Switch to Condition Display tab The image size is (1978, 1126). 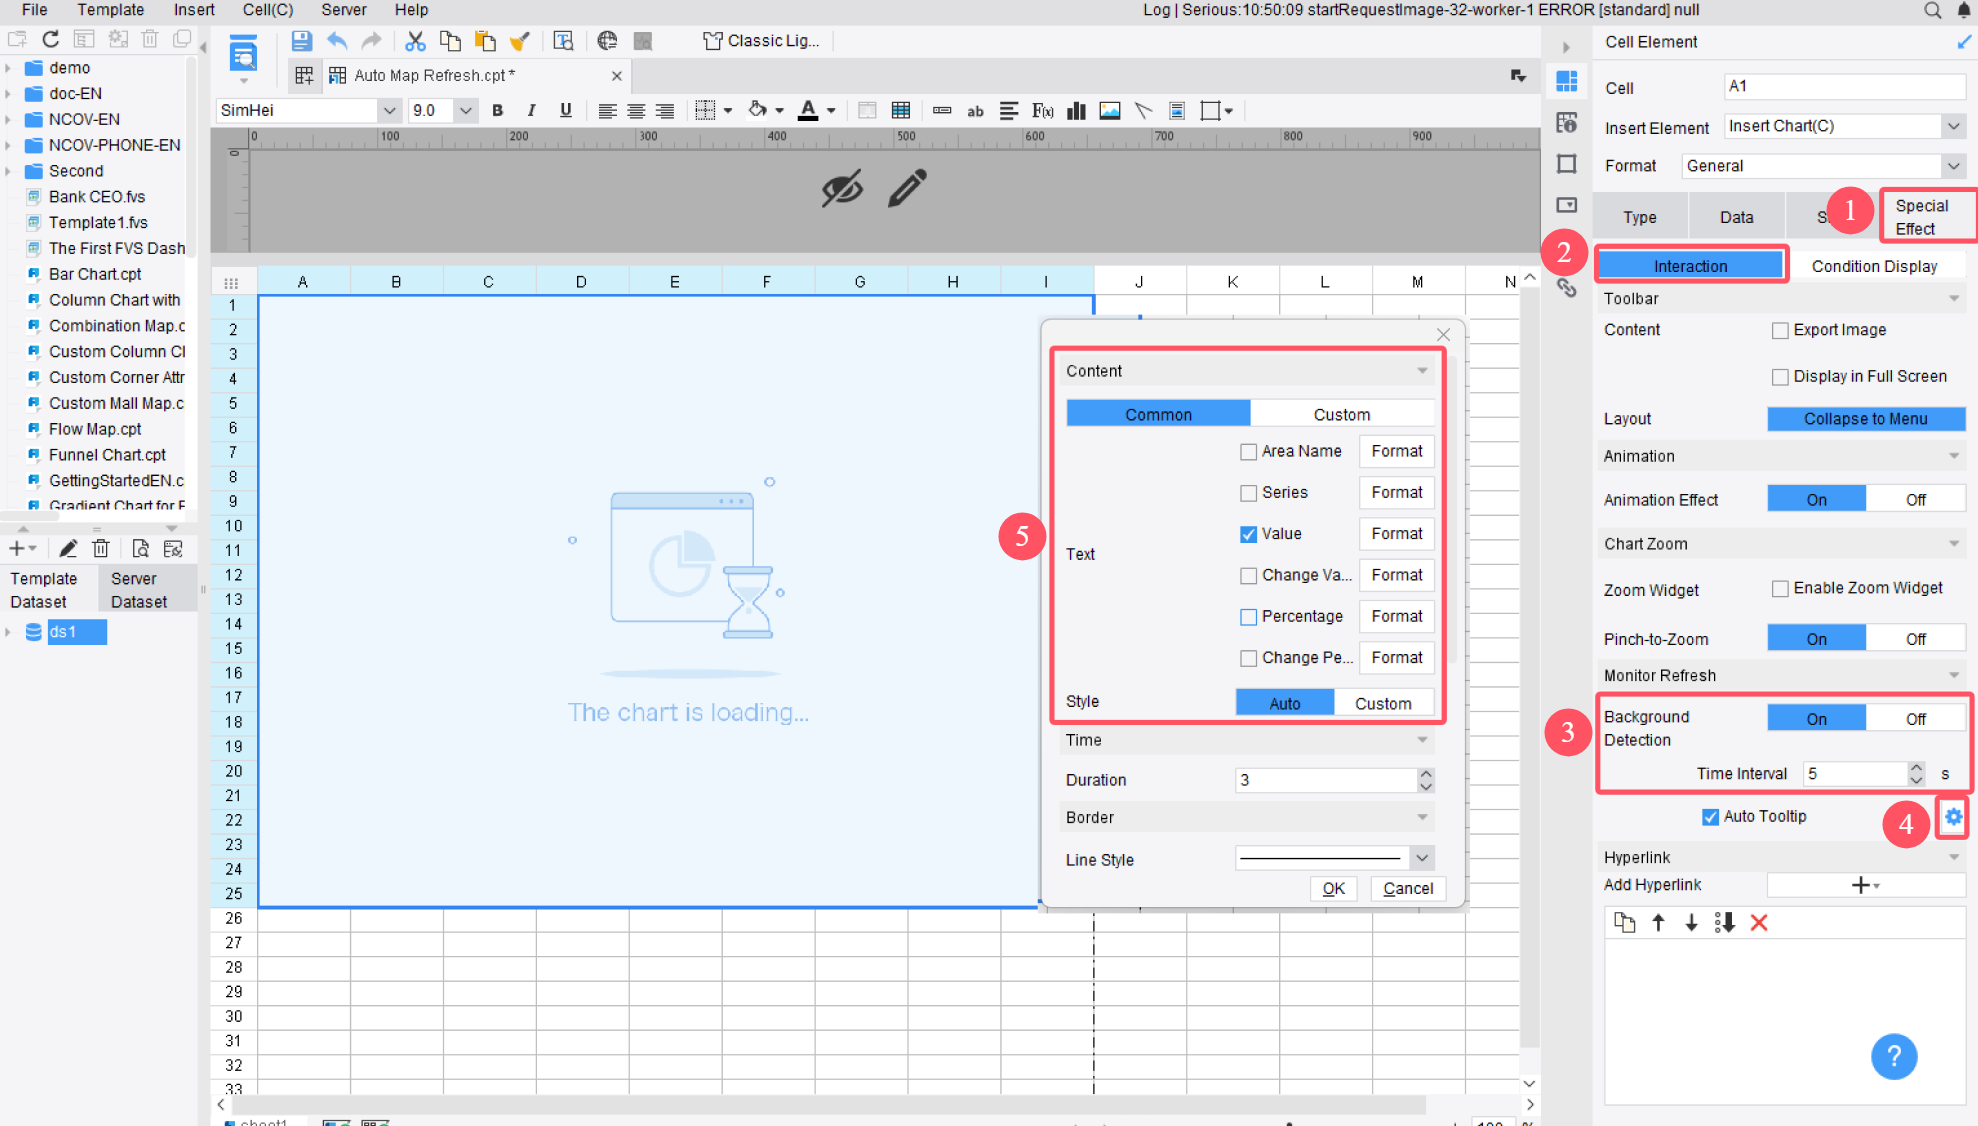pos(1874,266)
